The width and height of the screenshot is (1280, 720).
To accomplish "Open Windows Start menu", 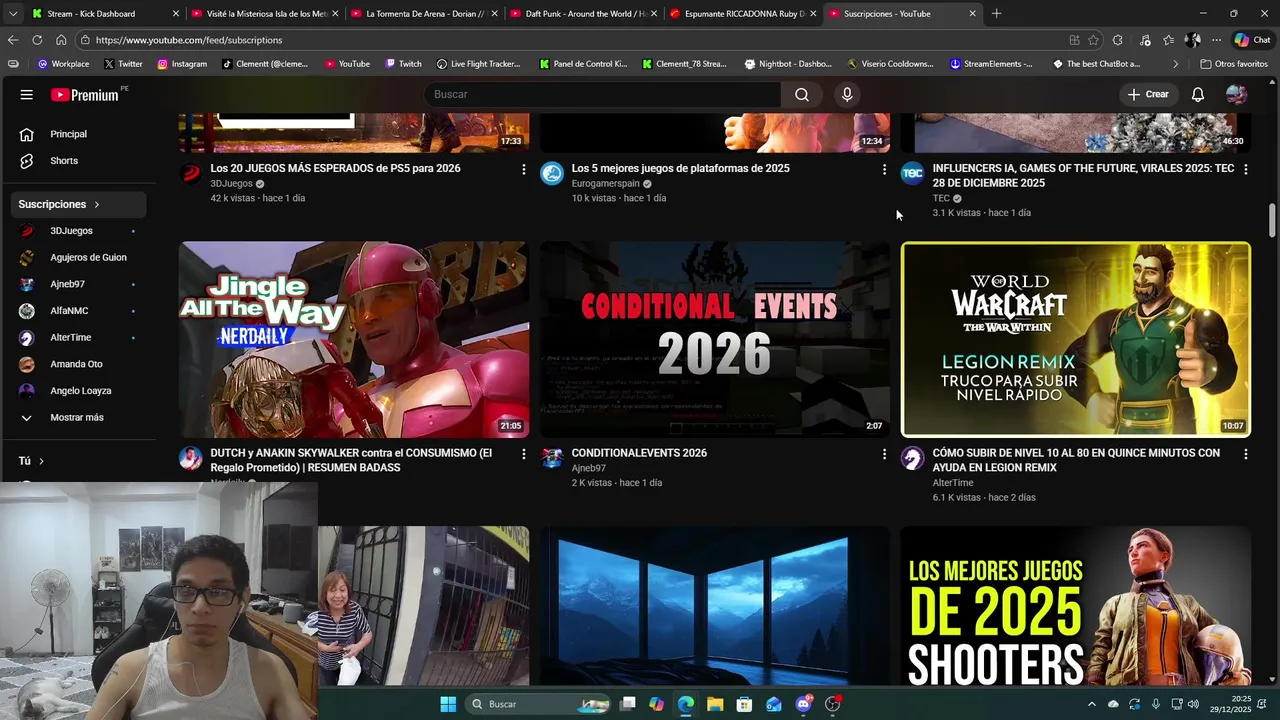I will pyautogui.click(x=448, y=704).
